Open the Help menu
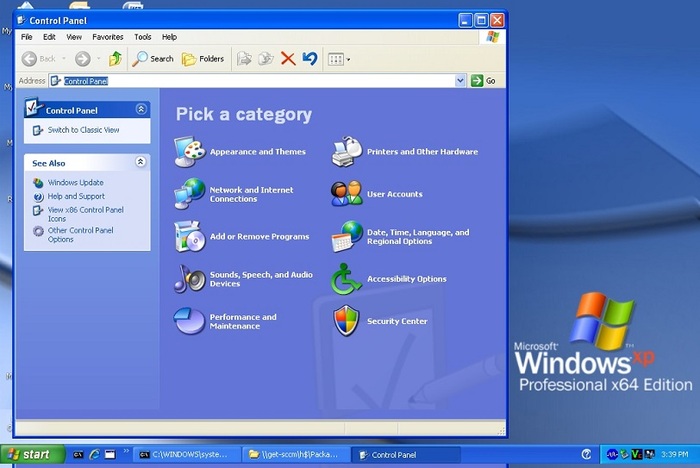700x468 pixels. click(x=169, y=37)
